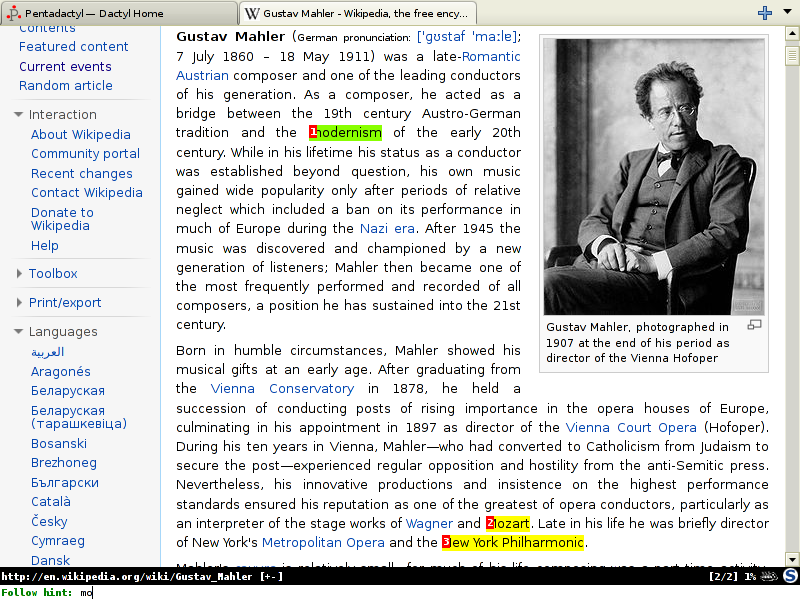Image resolution: width=800 pixels, height=600 pixels.
Task: Follow the Vienna Court Opera link
Action: pos(631,427)
